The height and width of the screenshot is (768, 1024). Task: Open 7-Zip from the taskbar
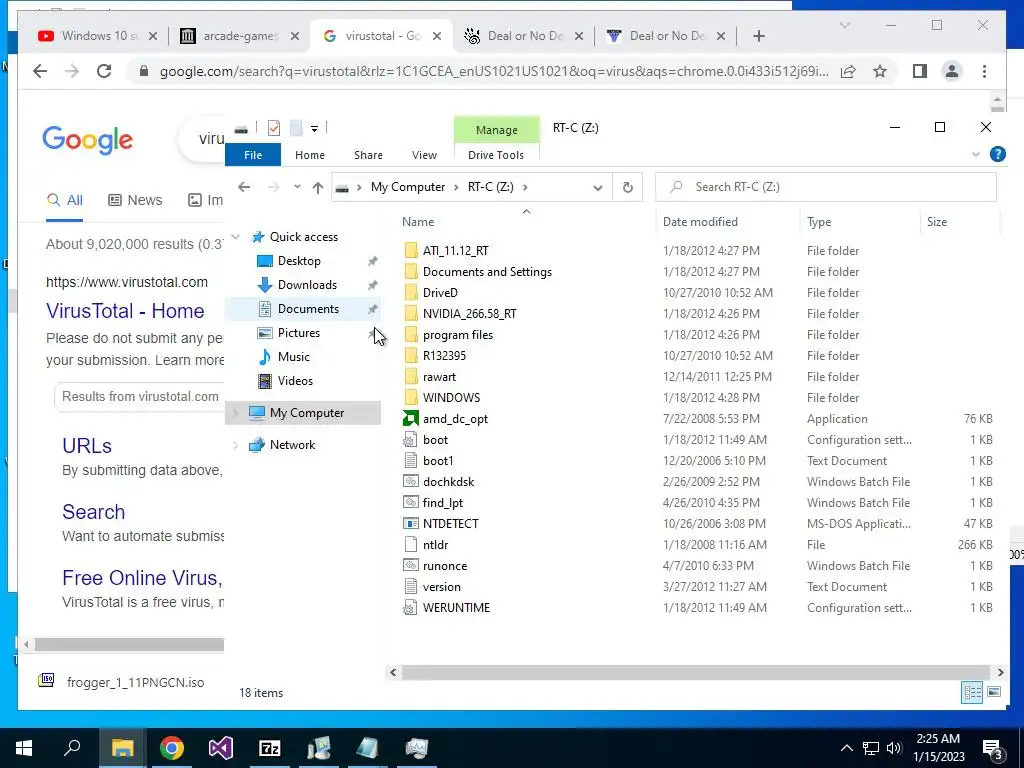point(270,748)
